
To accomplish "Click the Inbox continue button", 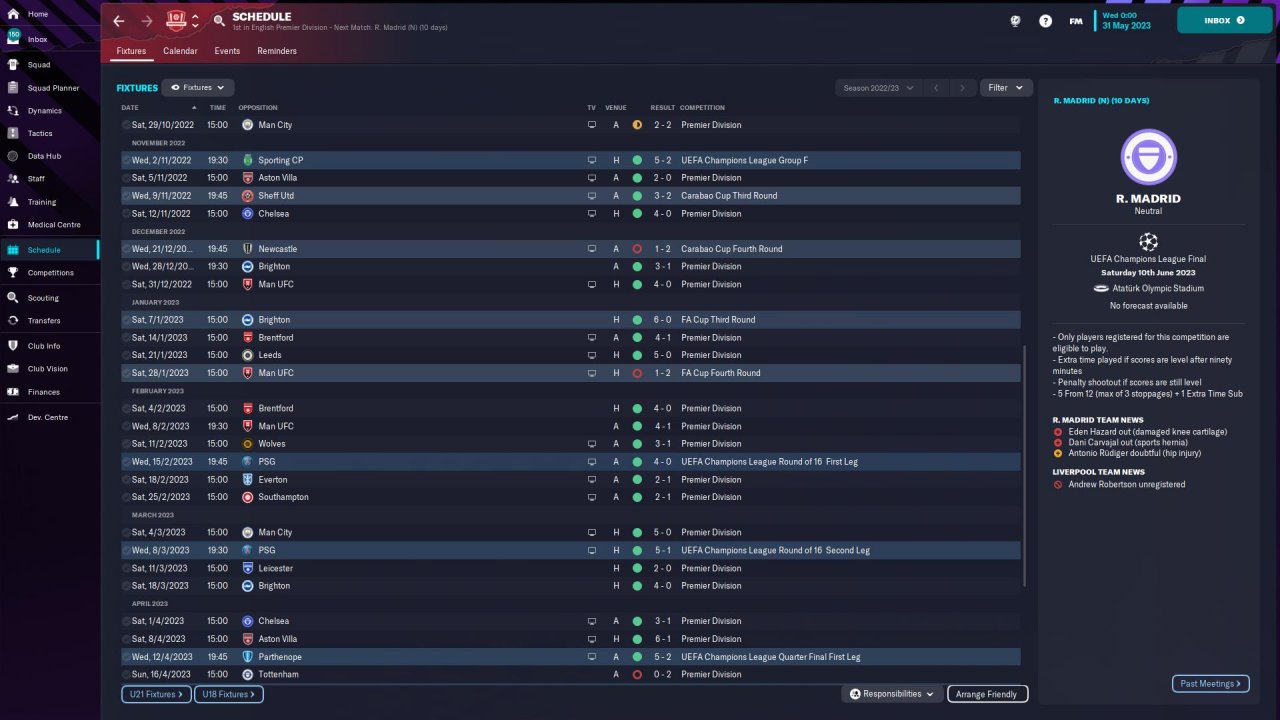I will tap(1225, 20).
